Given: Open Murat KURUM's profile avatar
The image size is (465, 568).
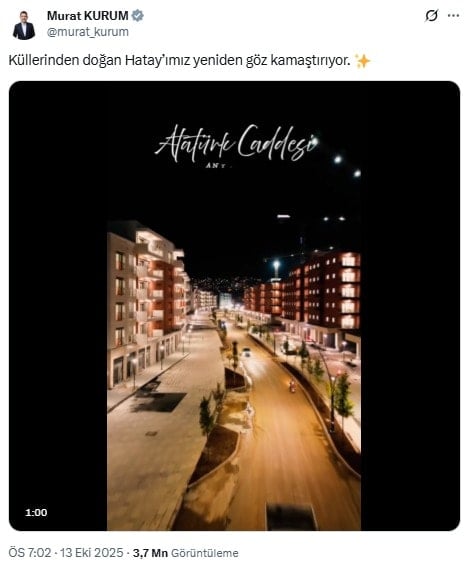Looking at the screenshot, I should [x=24, y=25].
